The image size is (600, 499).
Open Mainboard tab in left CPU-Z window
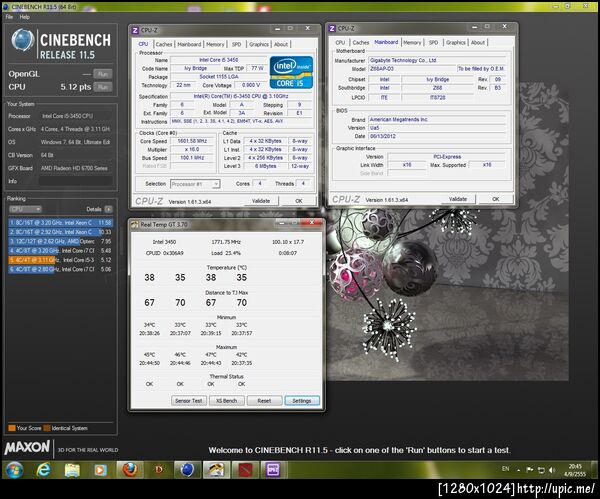coord(189,44)
